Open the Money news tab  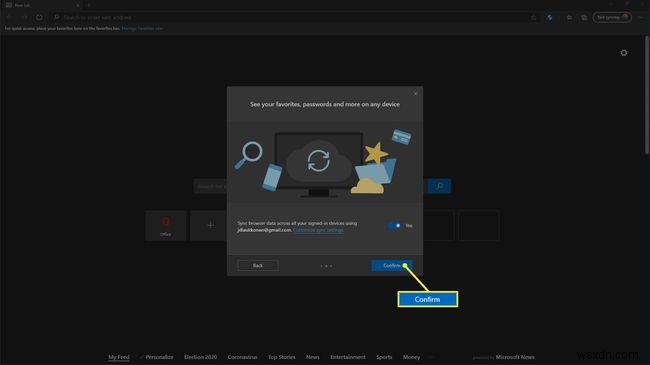pyautogui.click(x=411, y=357)
